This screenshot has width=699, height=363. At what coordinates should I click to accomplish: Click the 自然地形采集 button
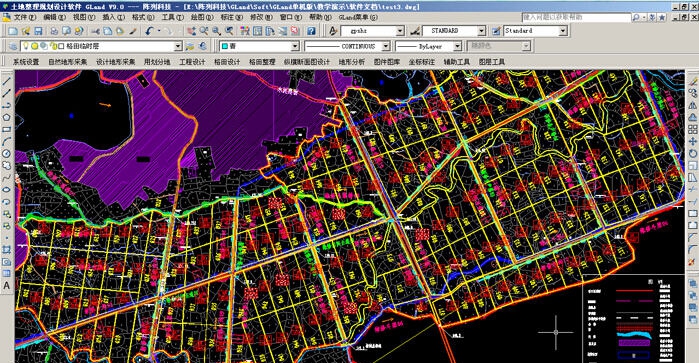68,62
